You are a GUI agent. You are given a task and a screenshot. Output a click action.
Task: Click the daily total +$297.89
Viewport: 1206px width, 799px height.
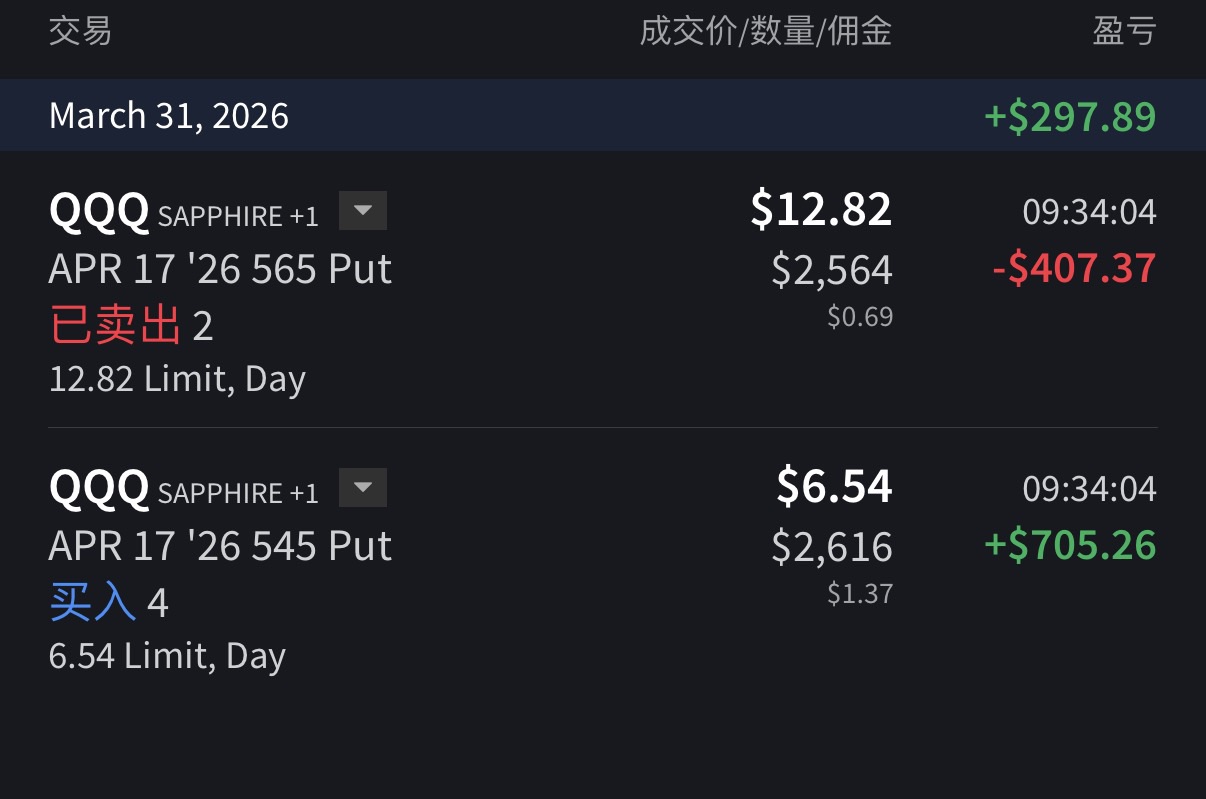(1070, 116)
